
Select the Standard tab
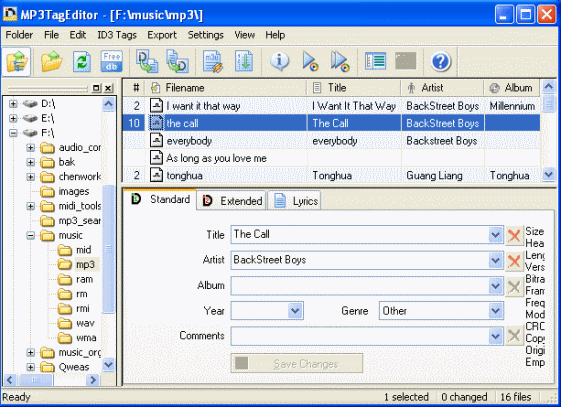click(161, 199)
